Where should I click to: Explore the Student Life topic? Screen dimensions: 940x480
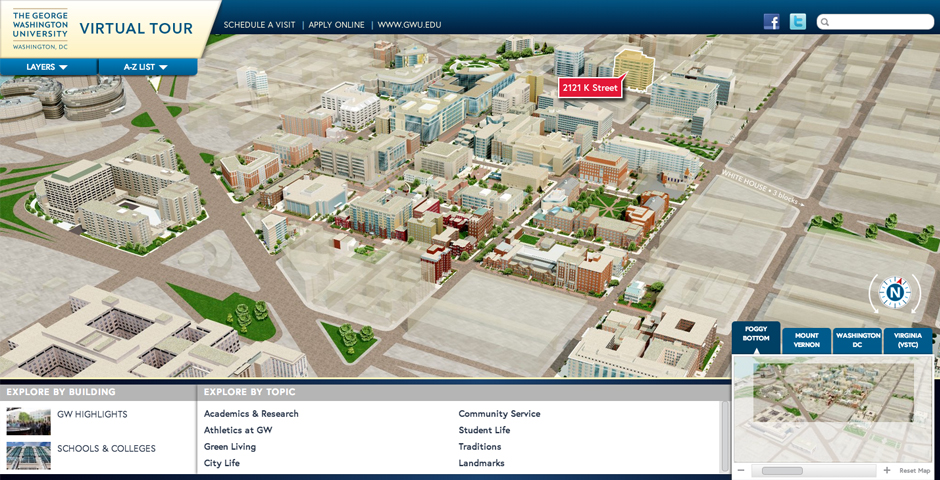coord(484,430)
